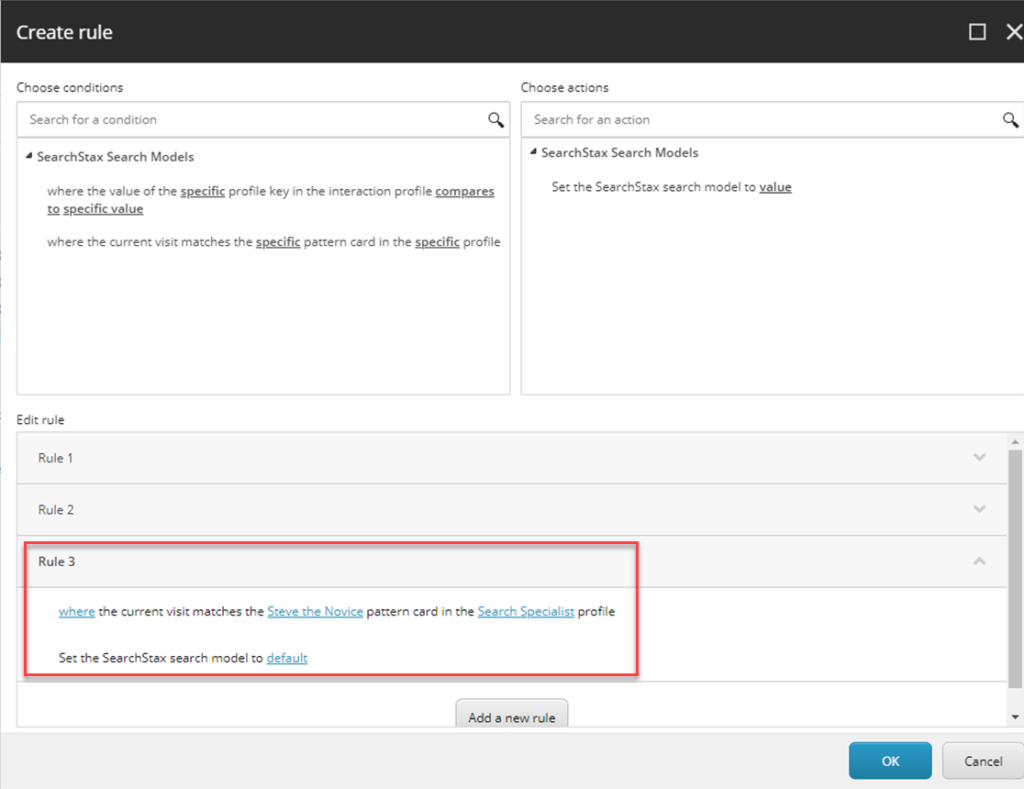The height and width of the screenshot is (789, 1024).
Task: Click the action search magnifier icon
Action: point(1010,120)
